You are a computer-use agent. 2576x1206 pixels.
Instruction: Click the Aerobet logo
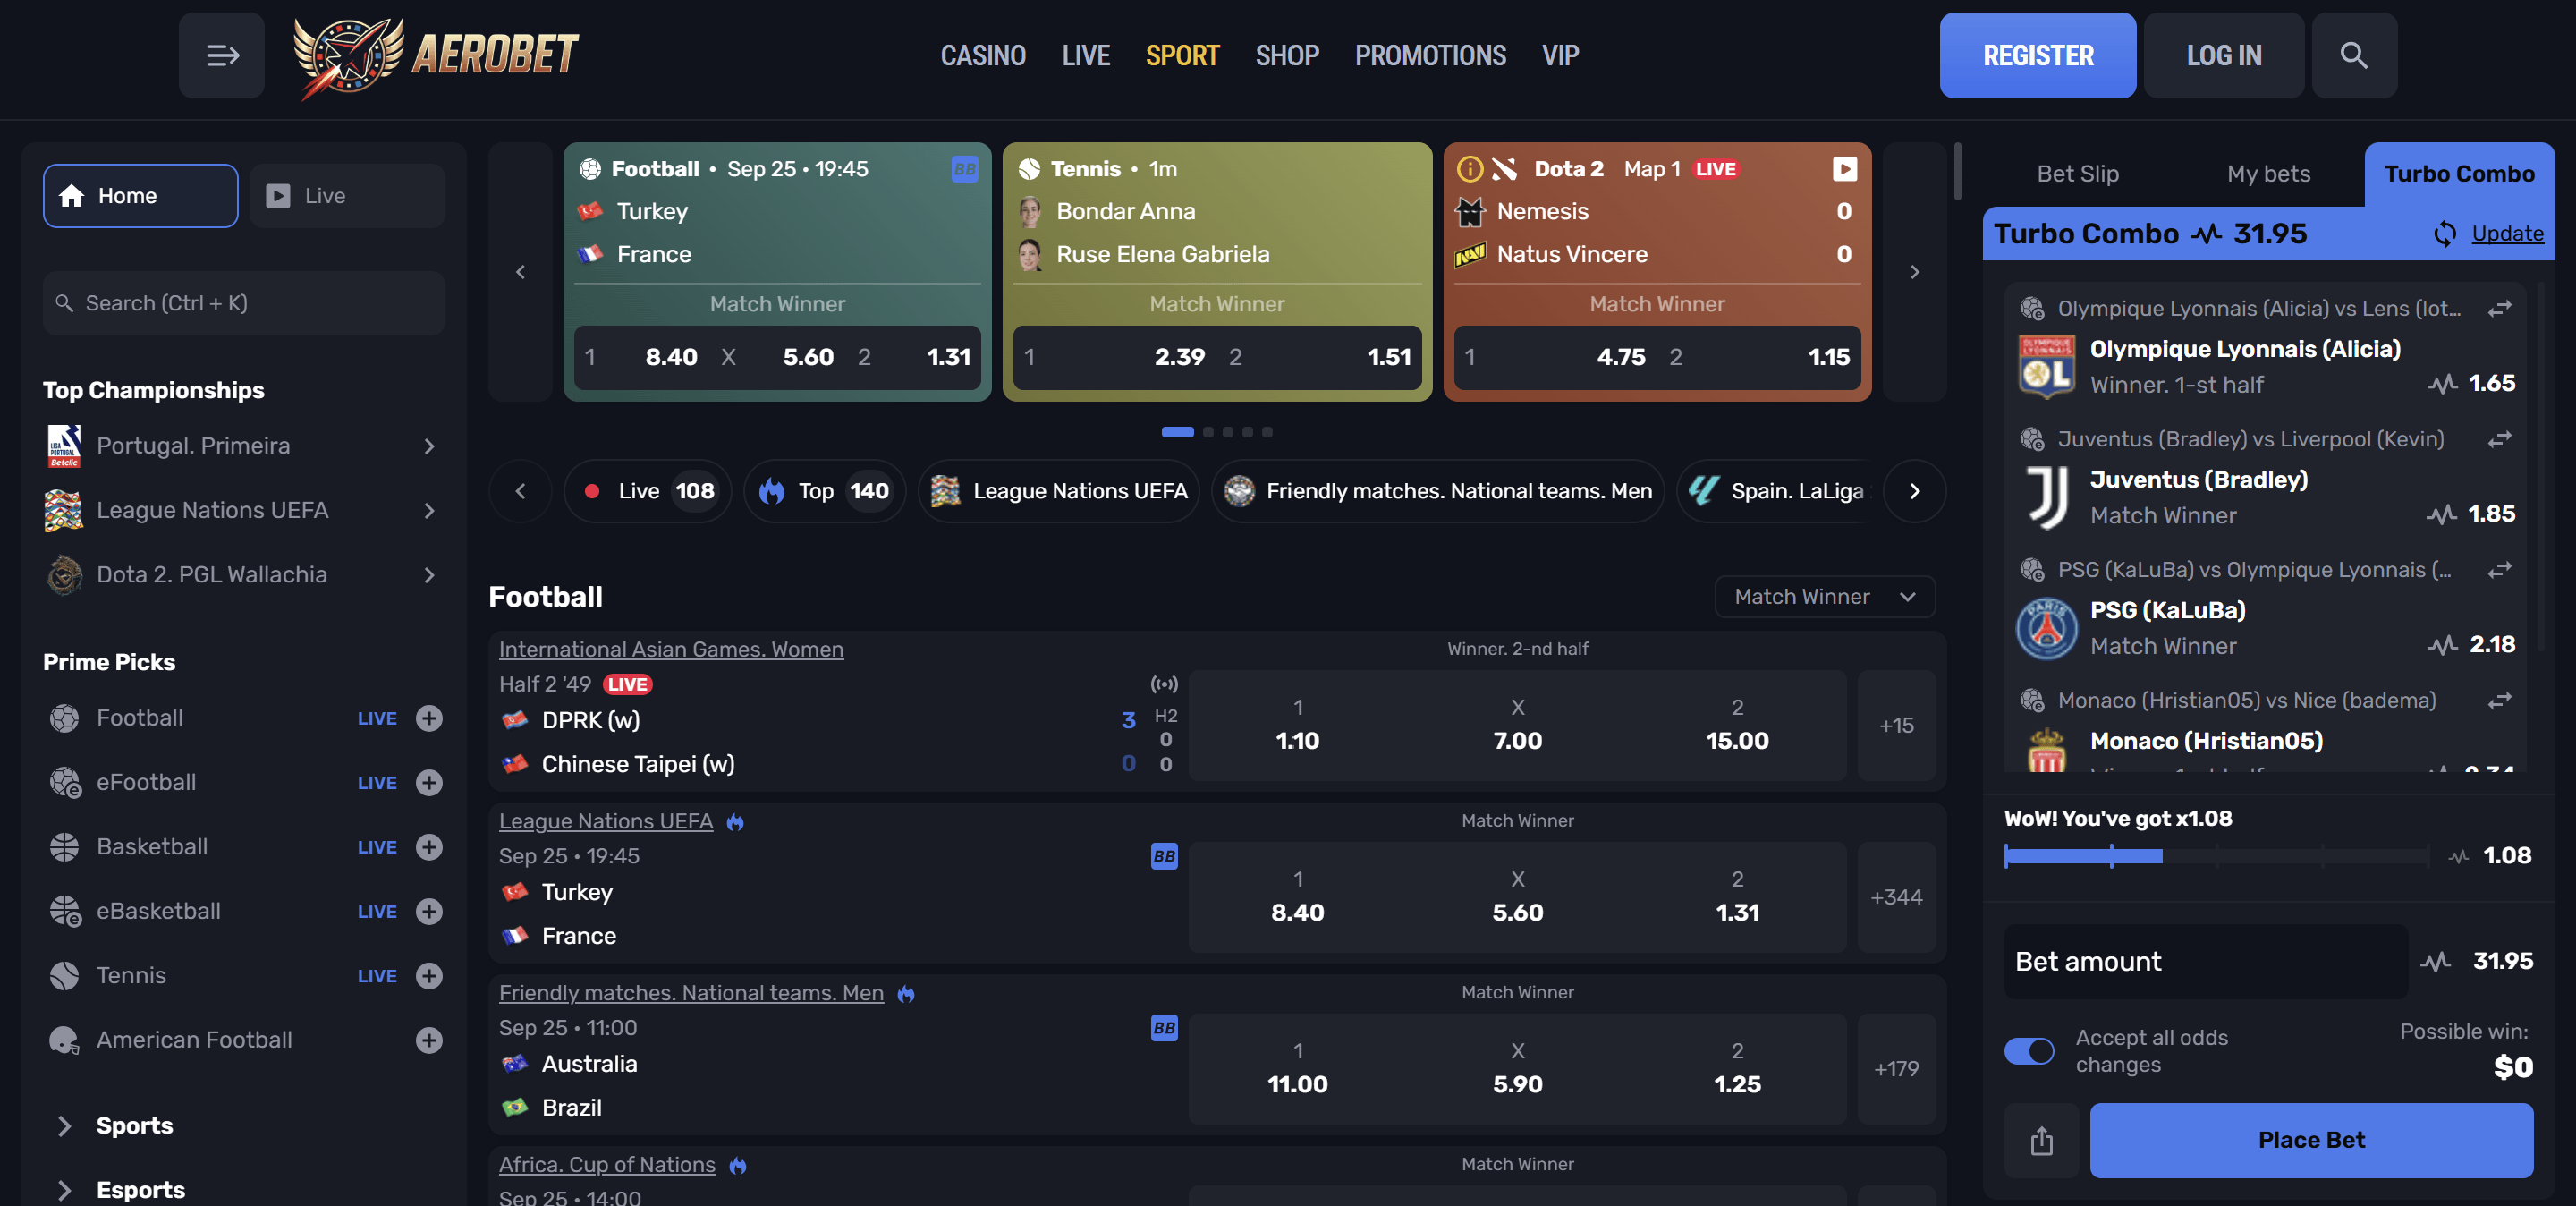436,57
